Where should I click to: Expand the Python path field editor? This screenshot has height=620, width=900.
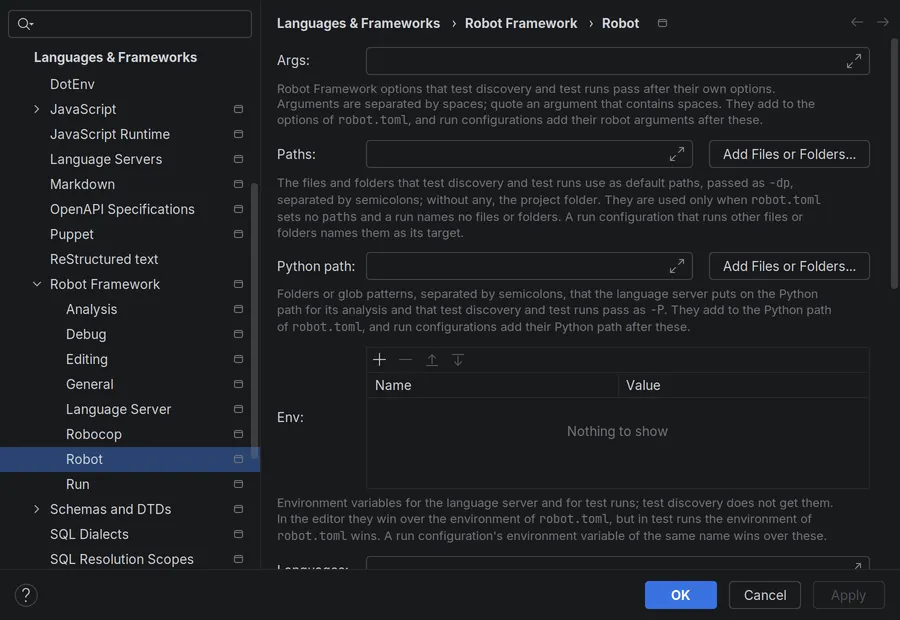[x=677, y=266]
